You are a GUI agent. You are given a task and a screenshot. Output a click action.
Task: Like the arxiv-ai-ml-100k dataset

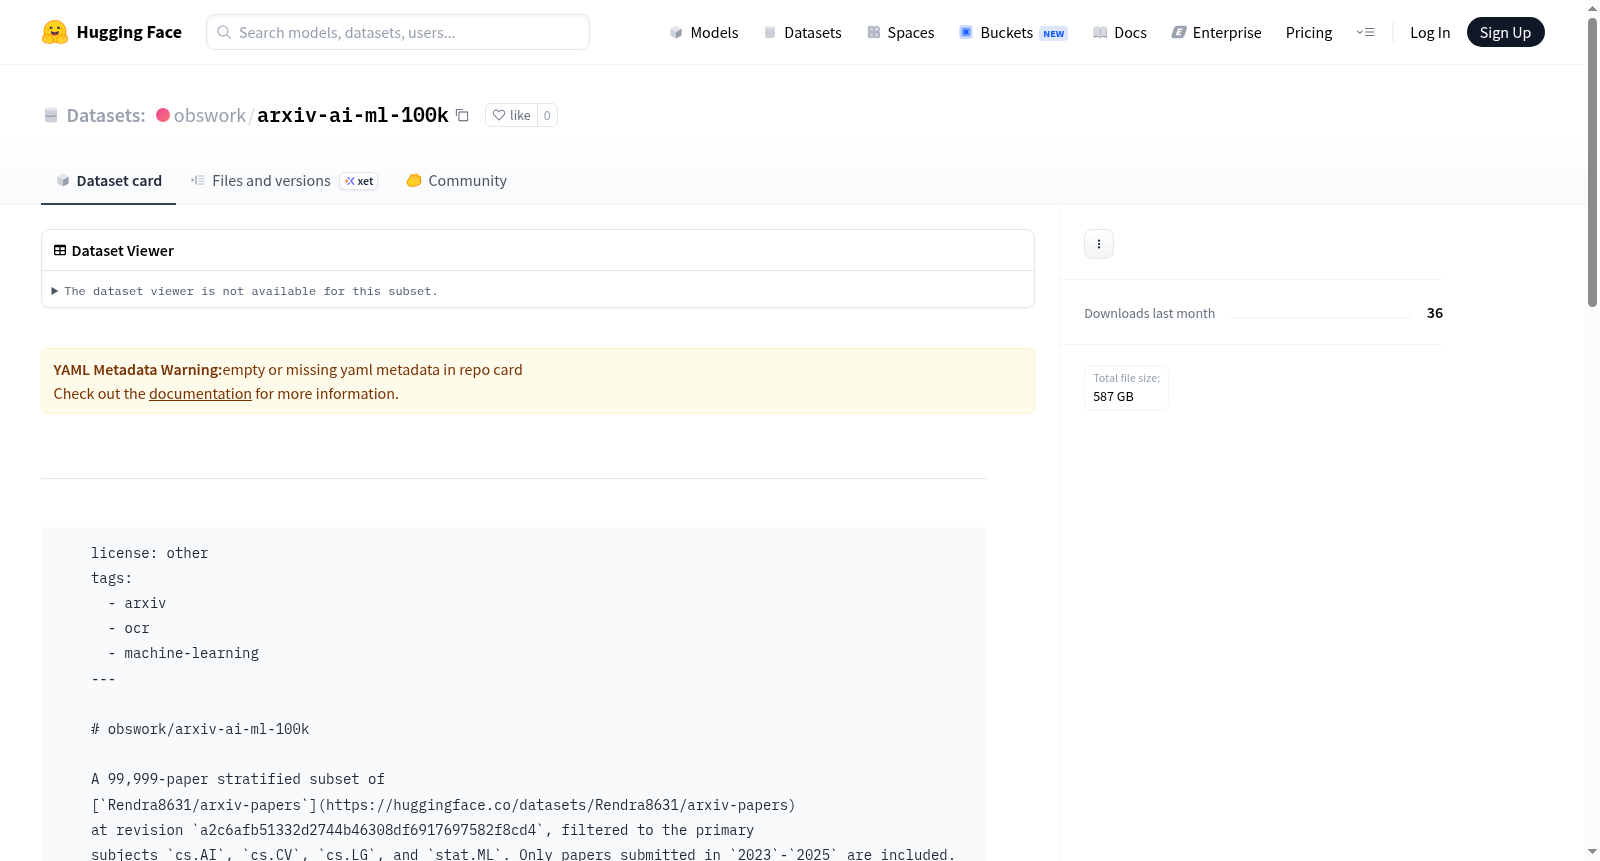tap(512, 115)
